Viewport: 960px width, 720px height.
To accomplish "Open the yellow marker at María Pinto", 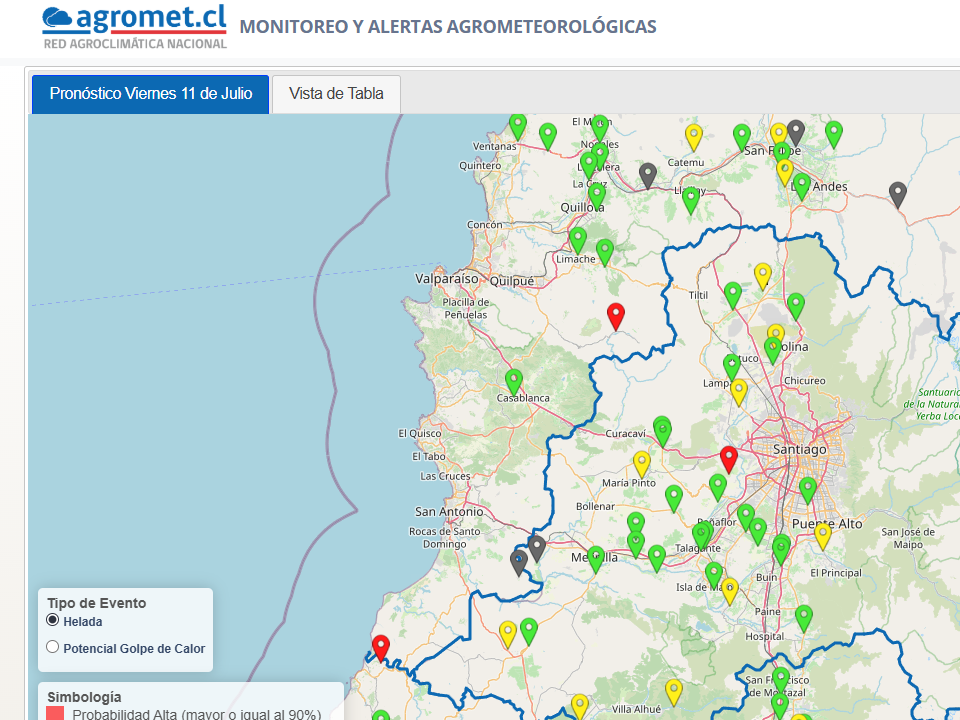I will pos(642,462).
